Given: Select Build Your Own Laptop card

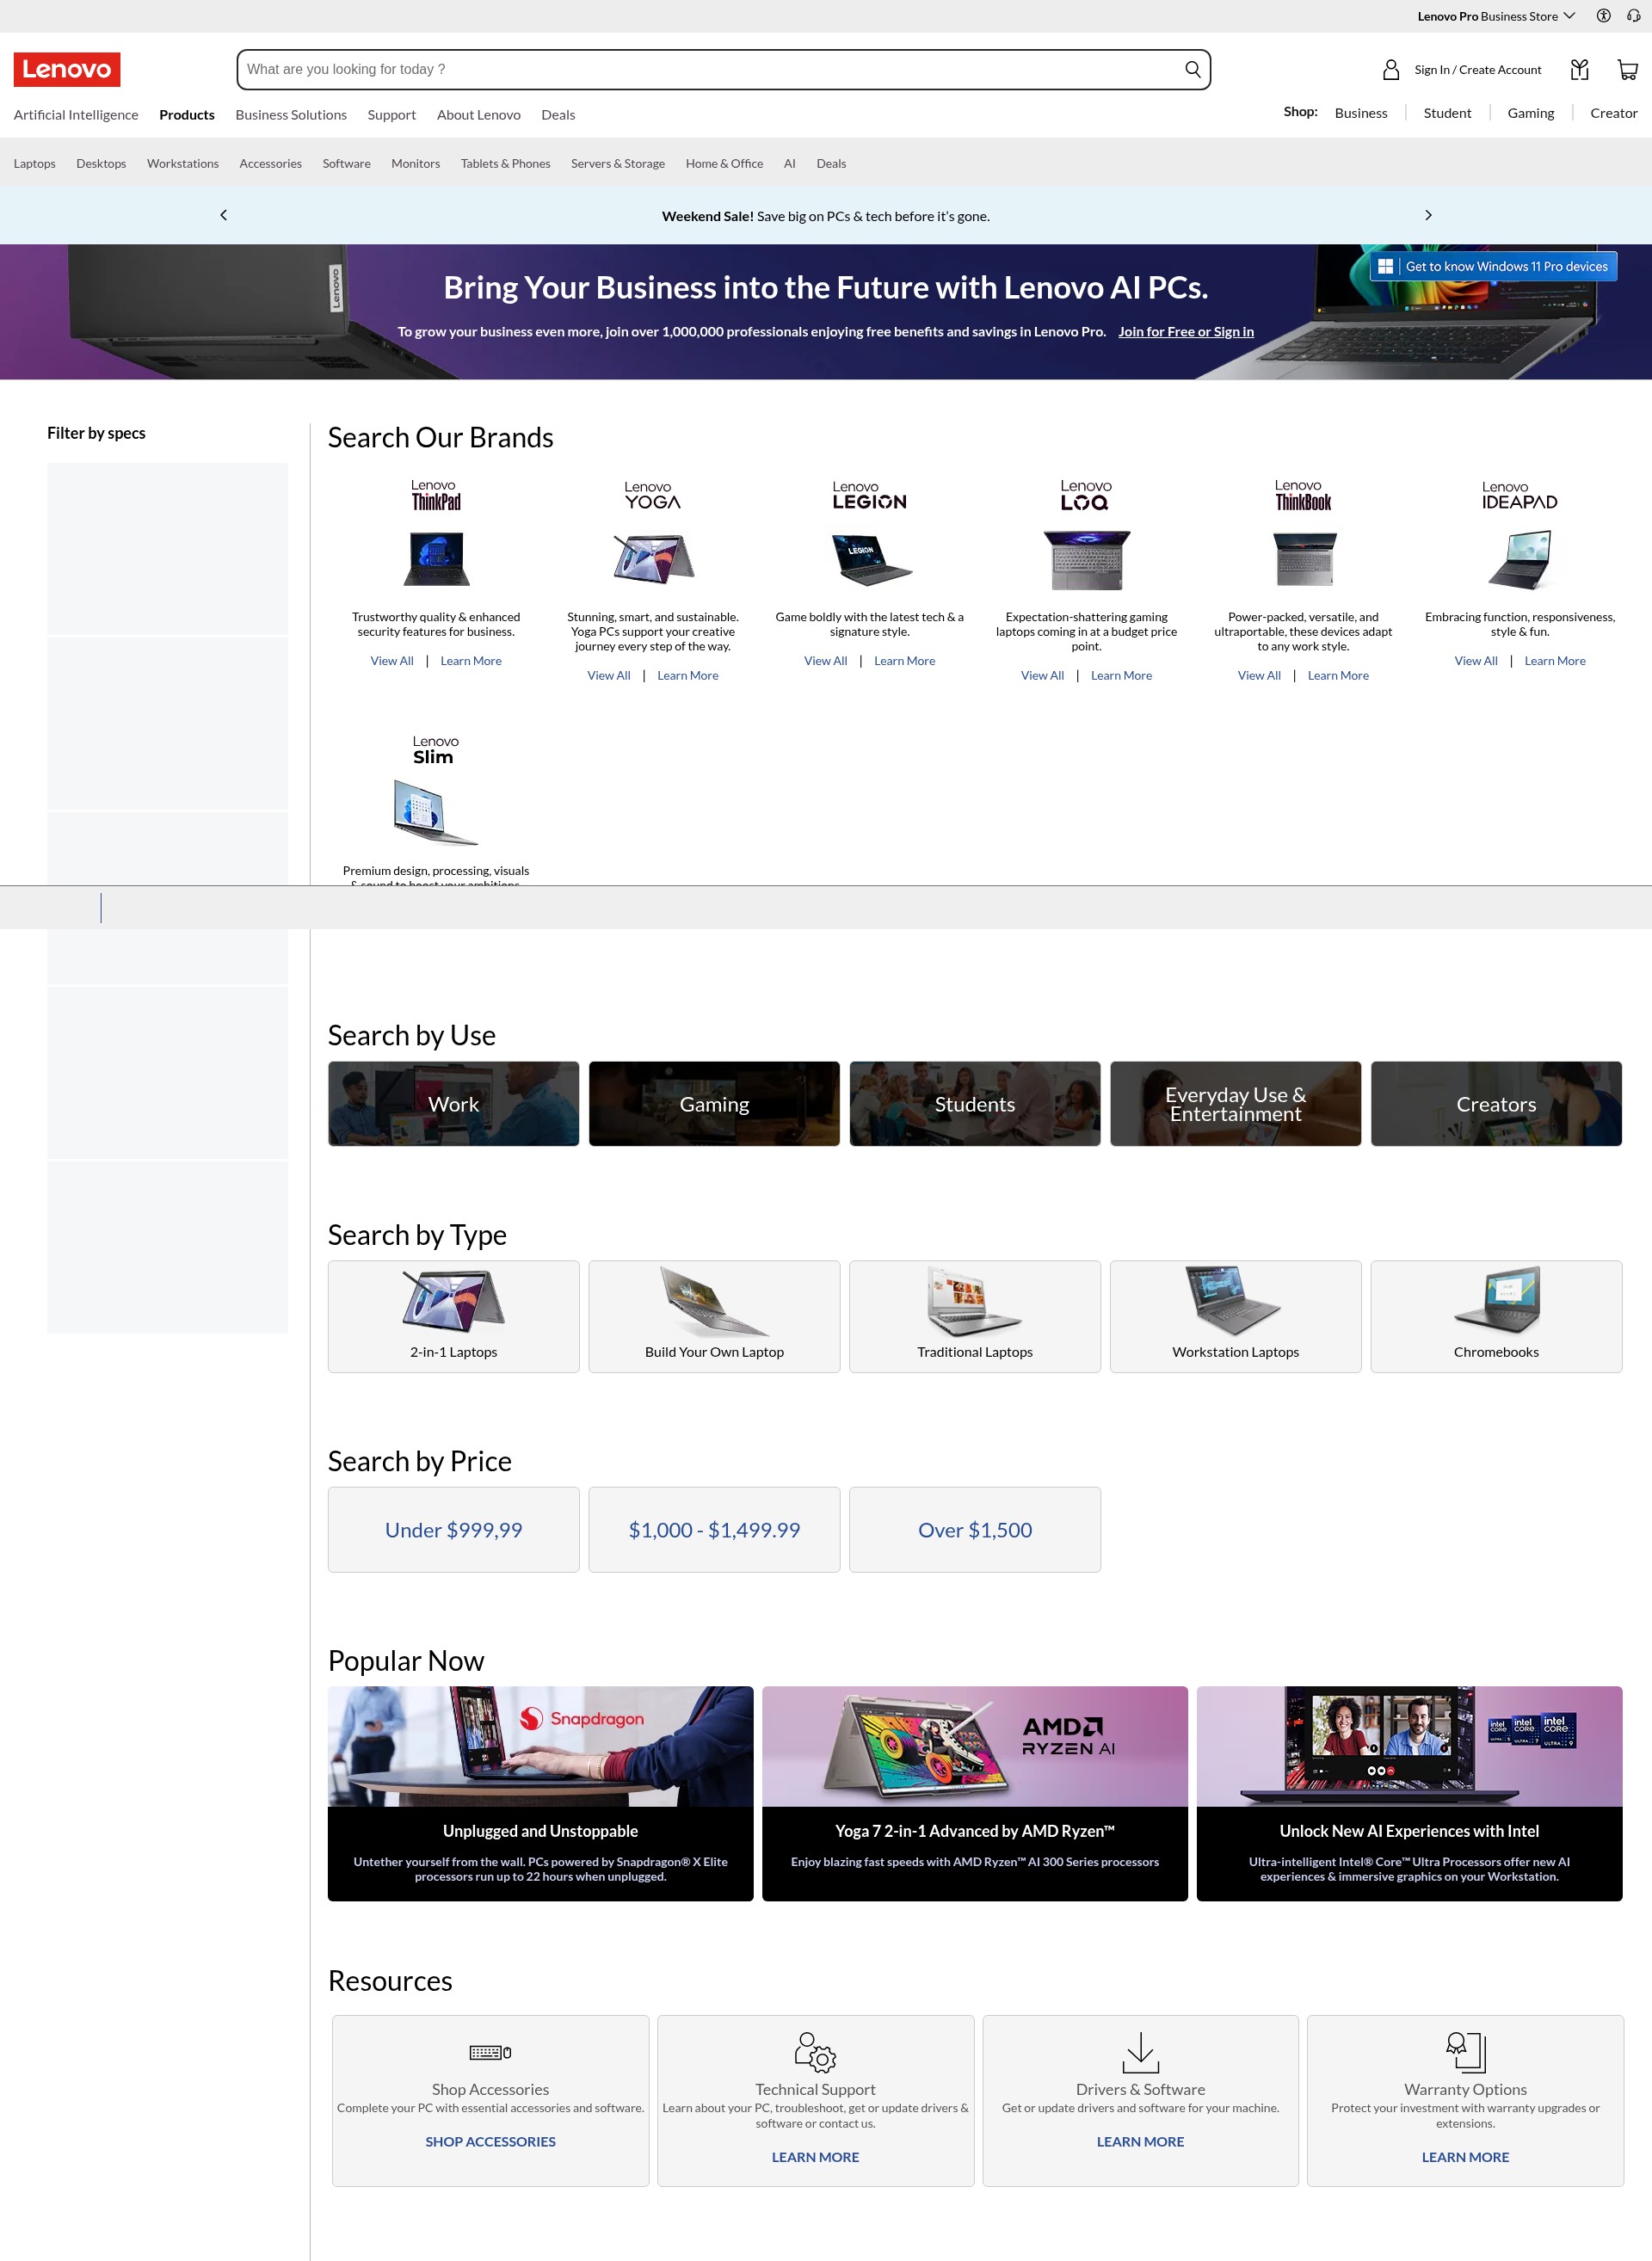Looking at the screenshot, I should click(715, 1317).
